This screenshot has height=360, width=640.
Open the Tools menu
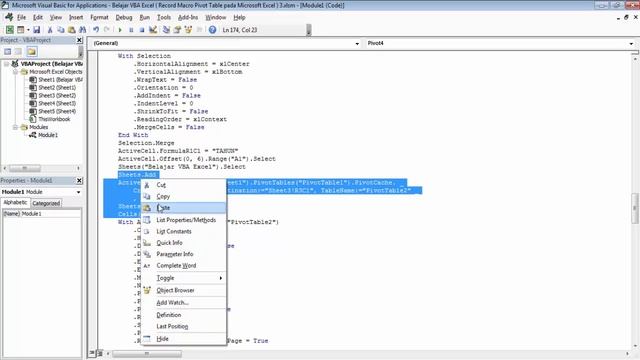click(164, 18)
